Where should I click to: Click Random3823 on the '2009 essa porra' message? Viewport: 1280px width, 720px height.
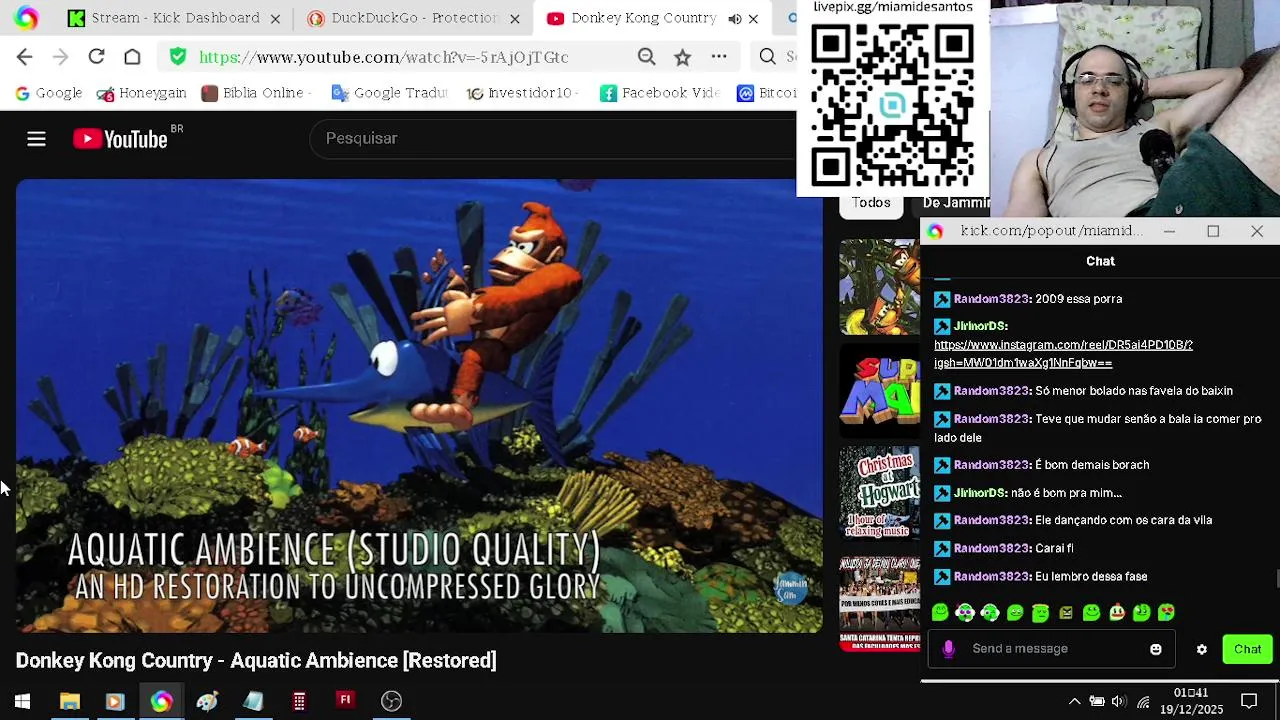(991, 299)
